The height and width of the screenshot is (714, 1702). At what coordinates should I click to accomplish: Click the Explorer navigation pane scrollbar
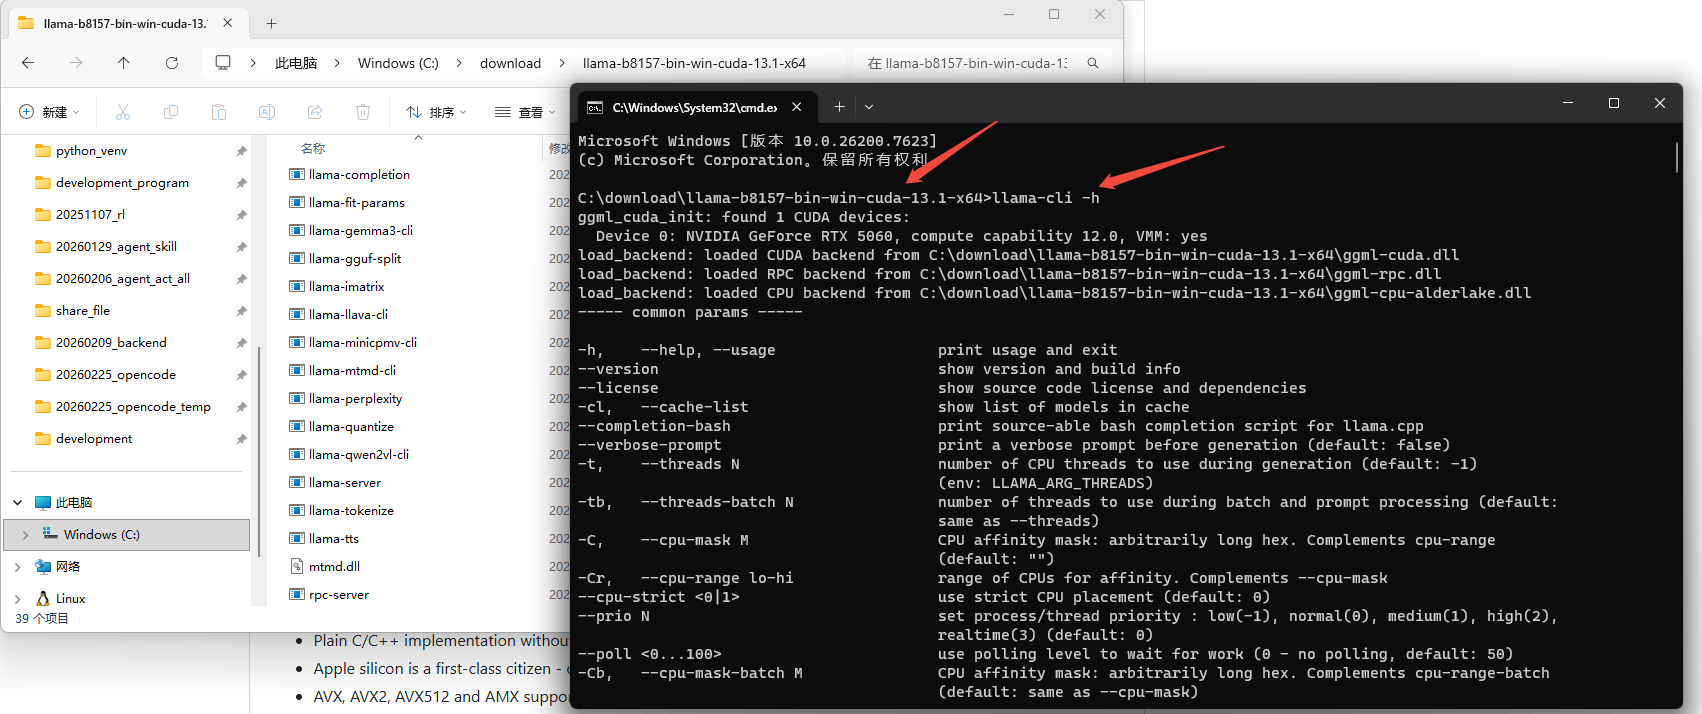(259, 450)
